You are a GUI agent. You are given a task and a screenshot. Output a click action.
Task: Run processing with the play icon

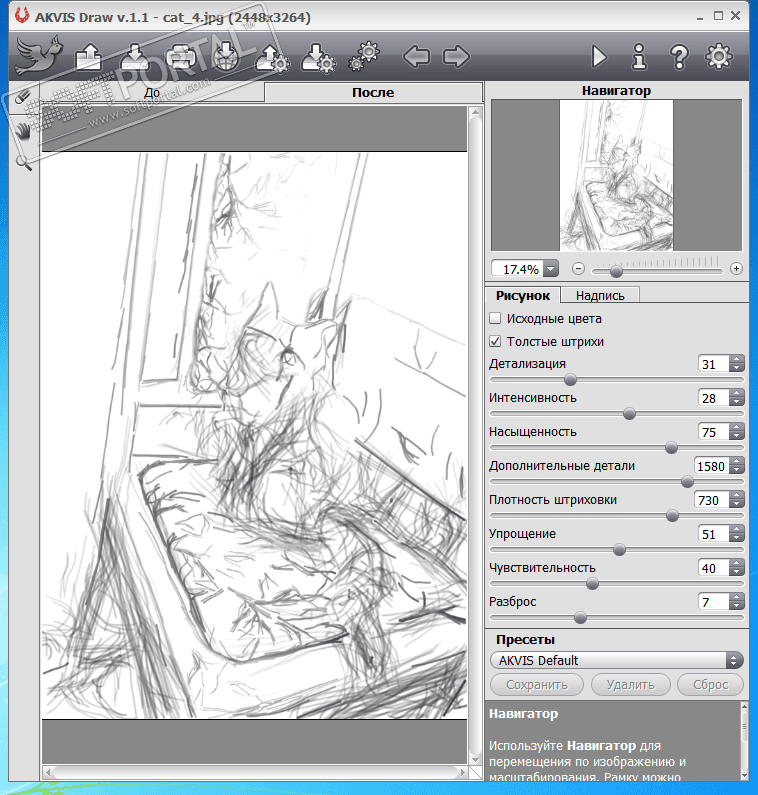599,56
